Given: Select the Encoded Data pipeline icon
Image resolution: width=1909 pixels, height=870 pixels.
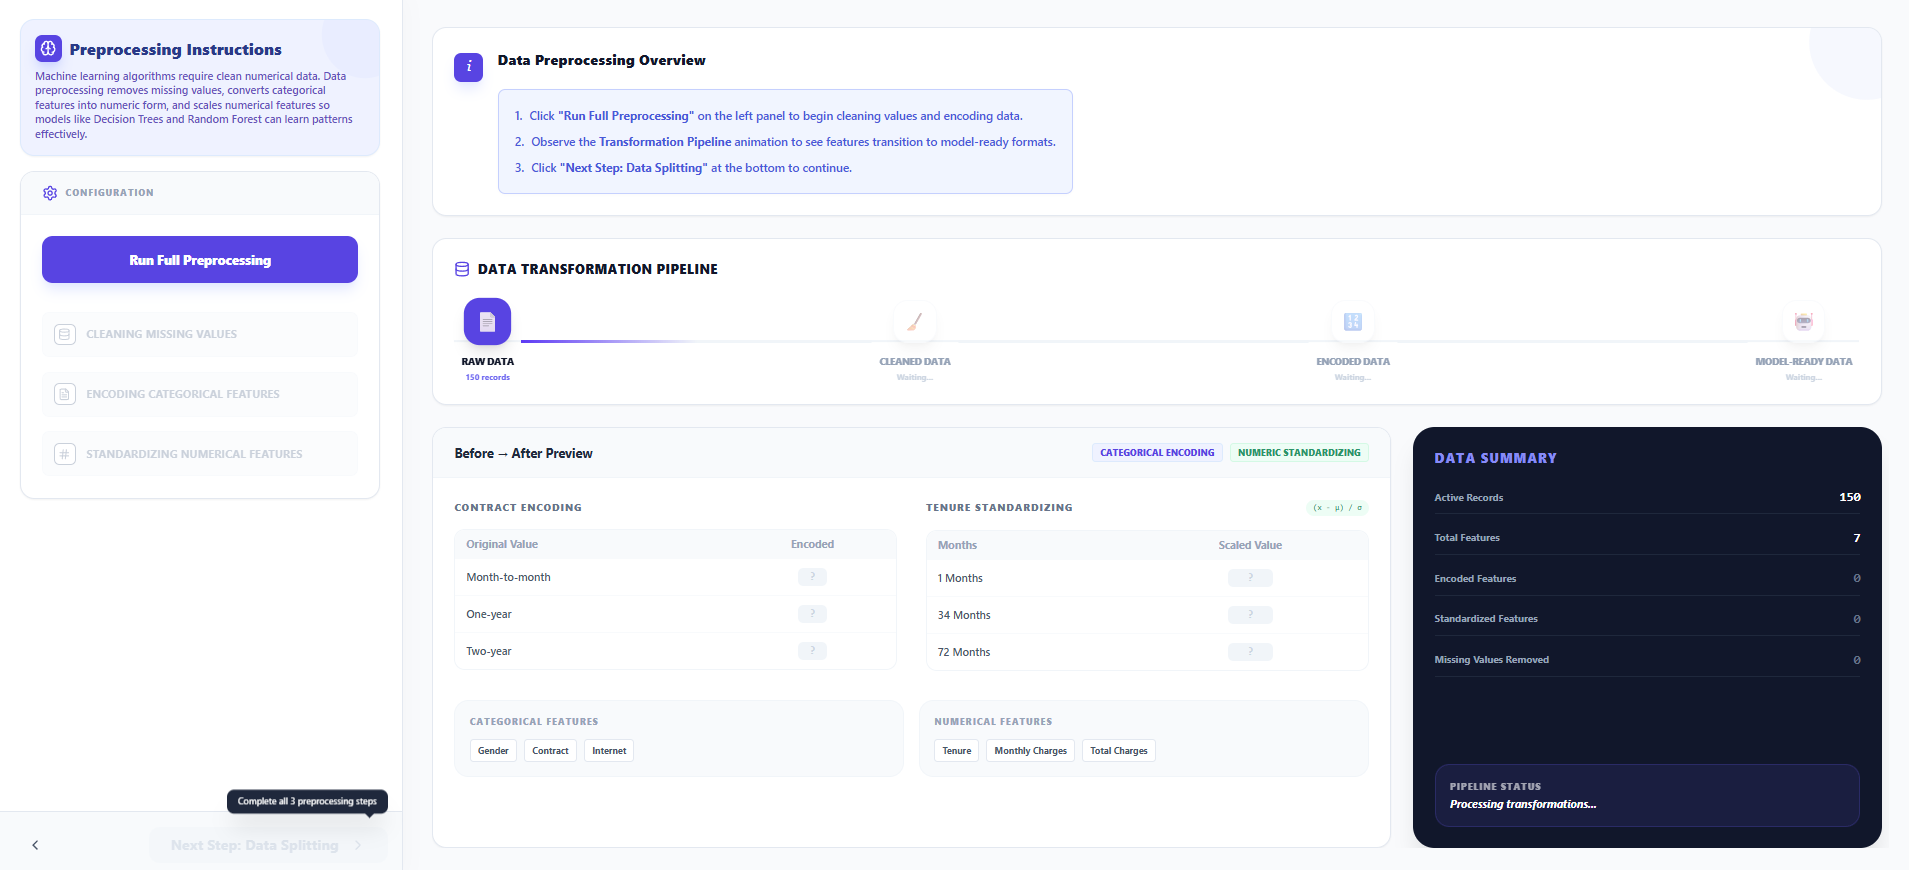Looking at the screenshot, I should point(1352,321).
